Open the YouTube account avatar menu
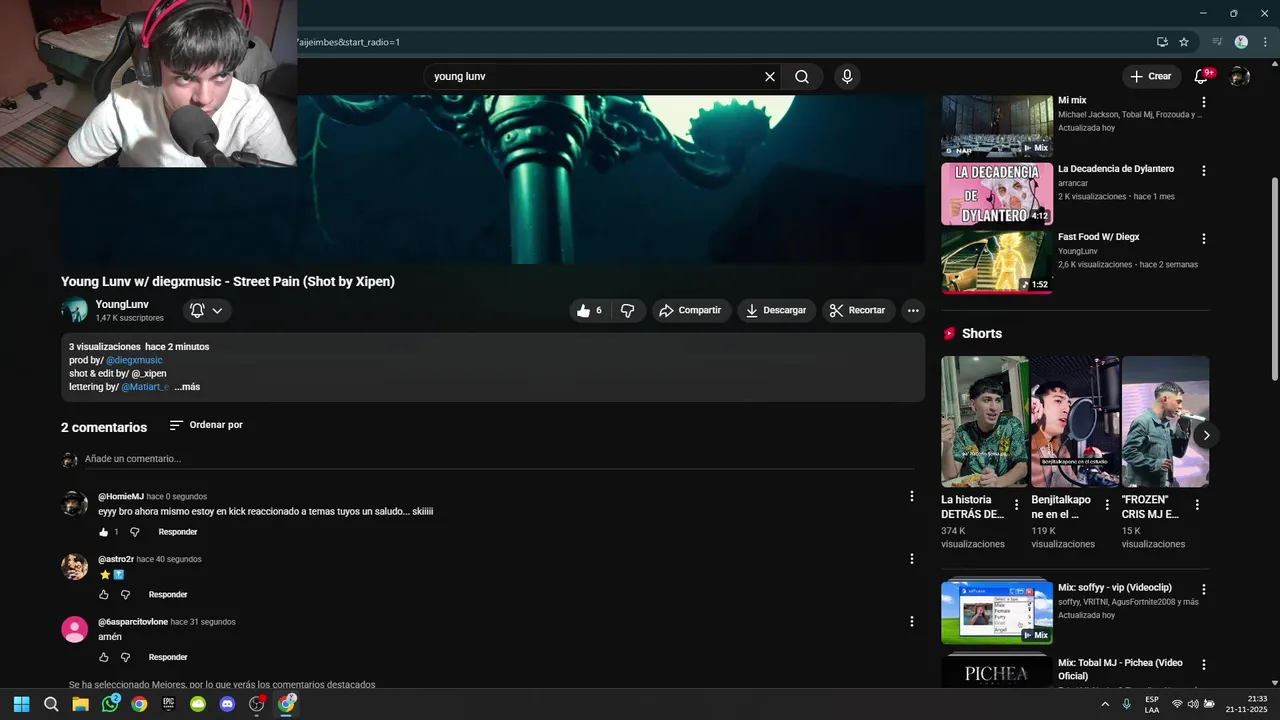This screenshot has width=1280, height=720. tap(1239, 76)
